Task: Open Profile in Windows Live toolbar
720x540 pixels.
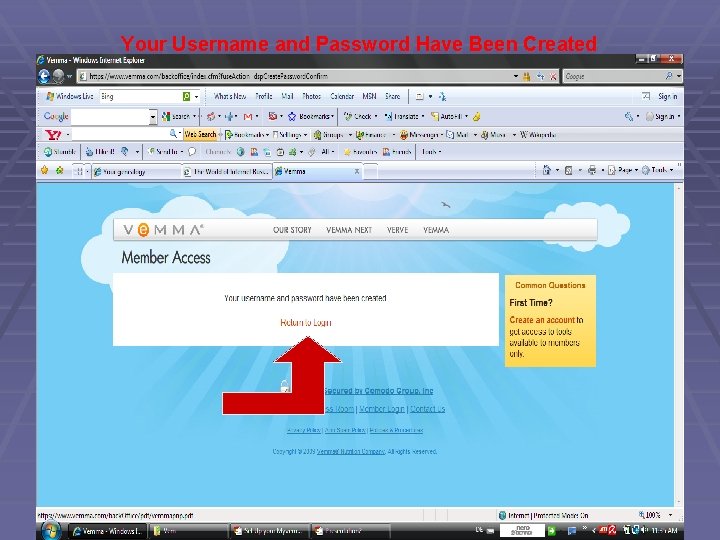Action: [264, 96]
